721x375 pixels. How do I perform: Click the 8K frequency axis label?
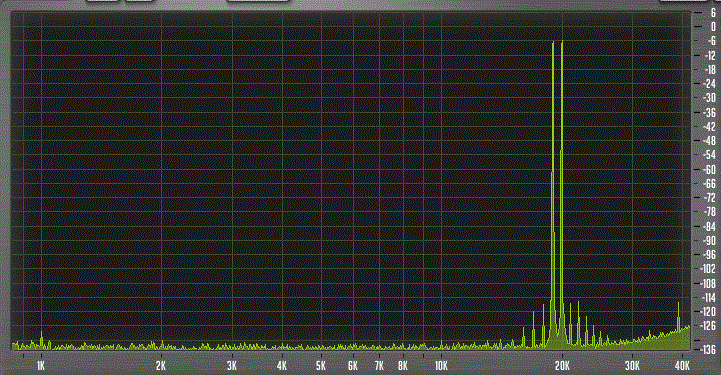point(403,366)
